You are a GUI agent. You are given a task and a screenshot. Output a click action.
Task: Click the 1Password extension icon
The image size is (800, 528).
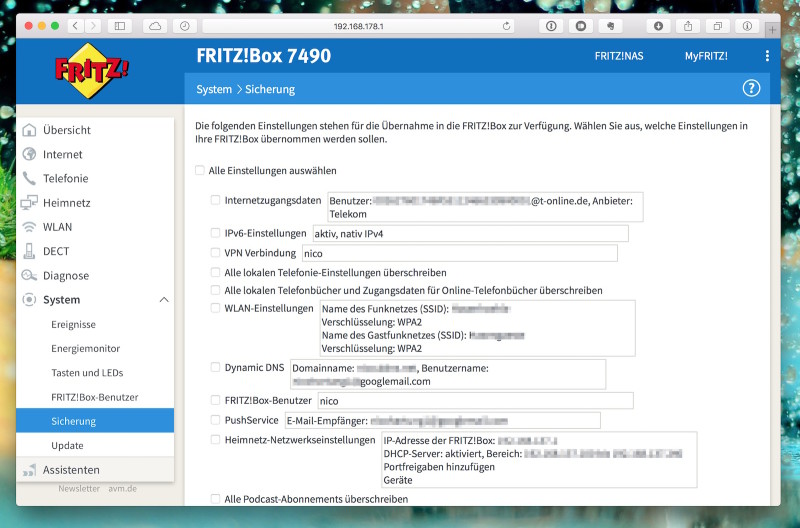point(551,26)
